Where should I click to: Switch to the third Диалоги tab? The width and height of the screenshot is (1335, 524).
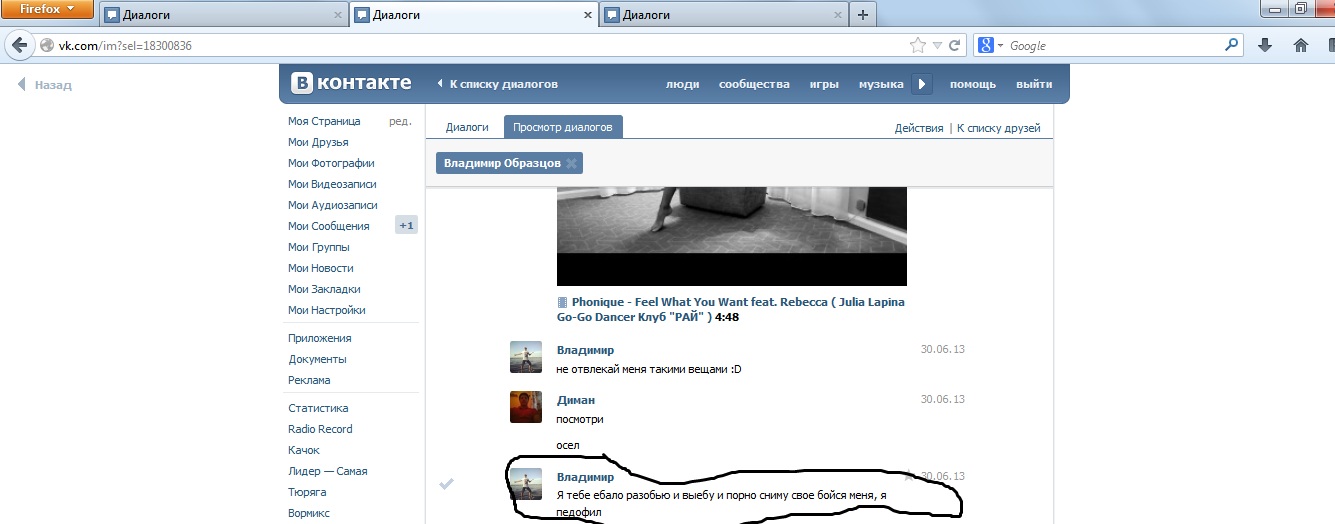tap(724, 15)
